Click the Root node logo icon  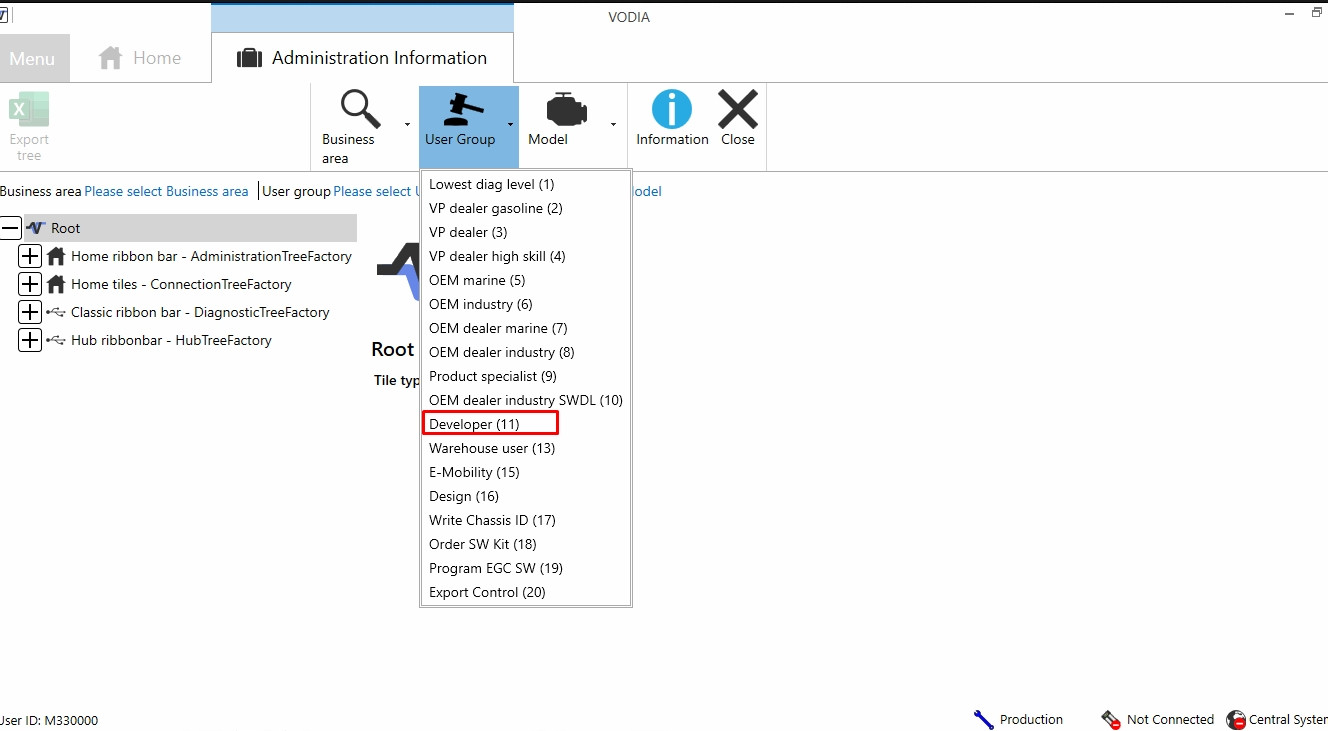click(x=36, y=228)
